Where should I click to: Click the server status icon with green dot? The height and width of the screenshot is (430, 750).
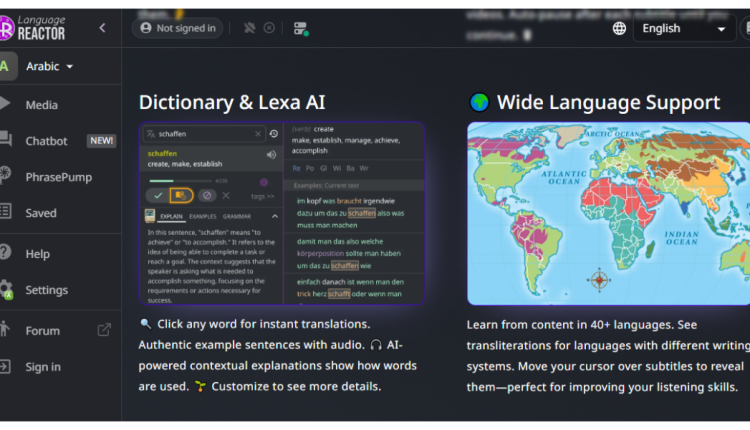pyautogui.click(x=301, y=29)
